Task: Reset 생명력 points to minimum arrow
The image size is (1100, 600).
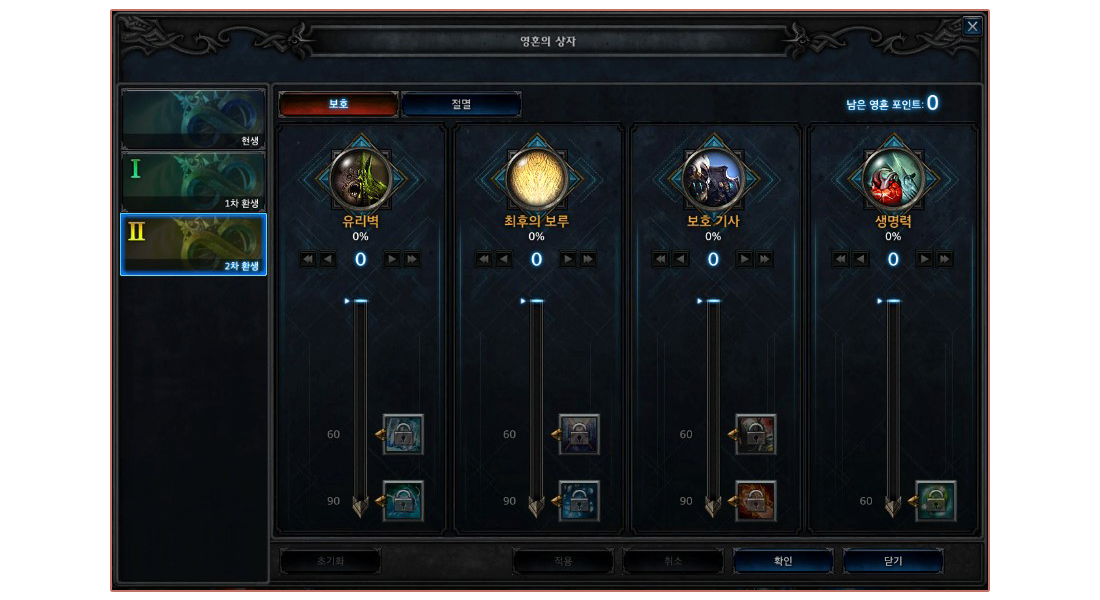Action: tap(840, 259)
